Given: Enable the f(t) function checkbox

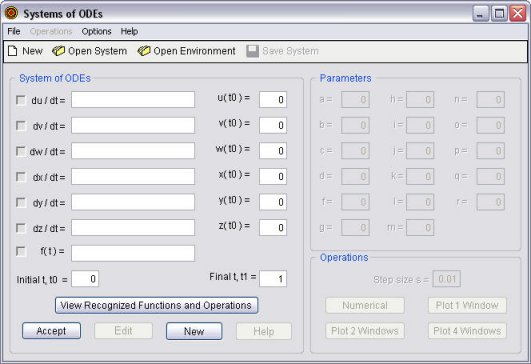Looking at the screenshot, I should point(21,252).
